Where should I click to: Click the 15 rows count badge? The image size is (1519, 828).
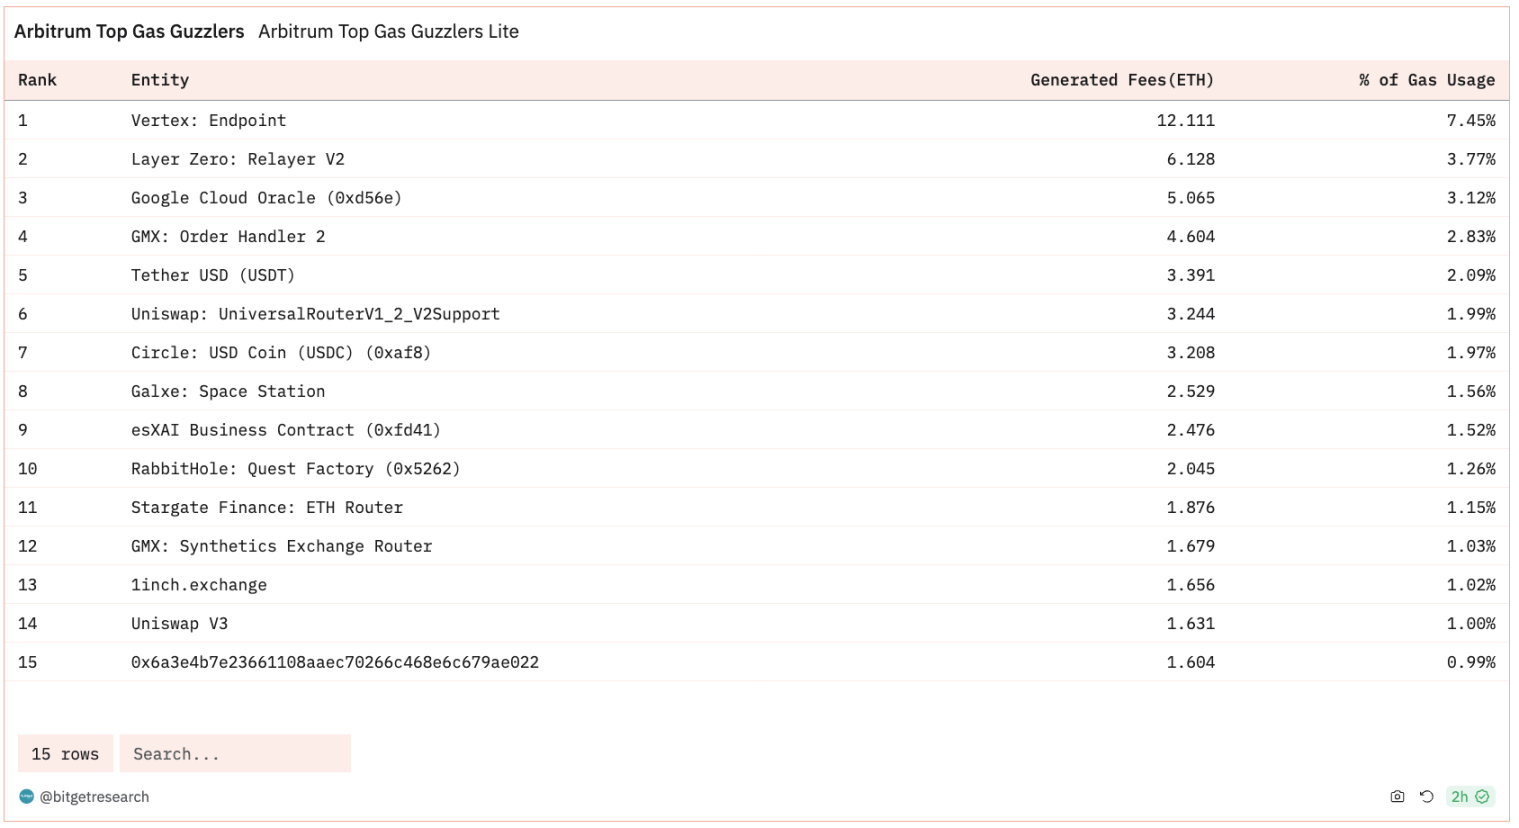[65, 754]
